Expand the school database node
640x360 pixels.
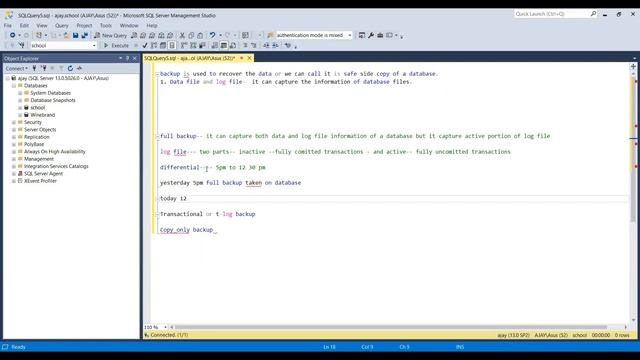coord(20,108)
